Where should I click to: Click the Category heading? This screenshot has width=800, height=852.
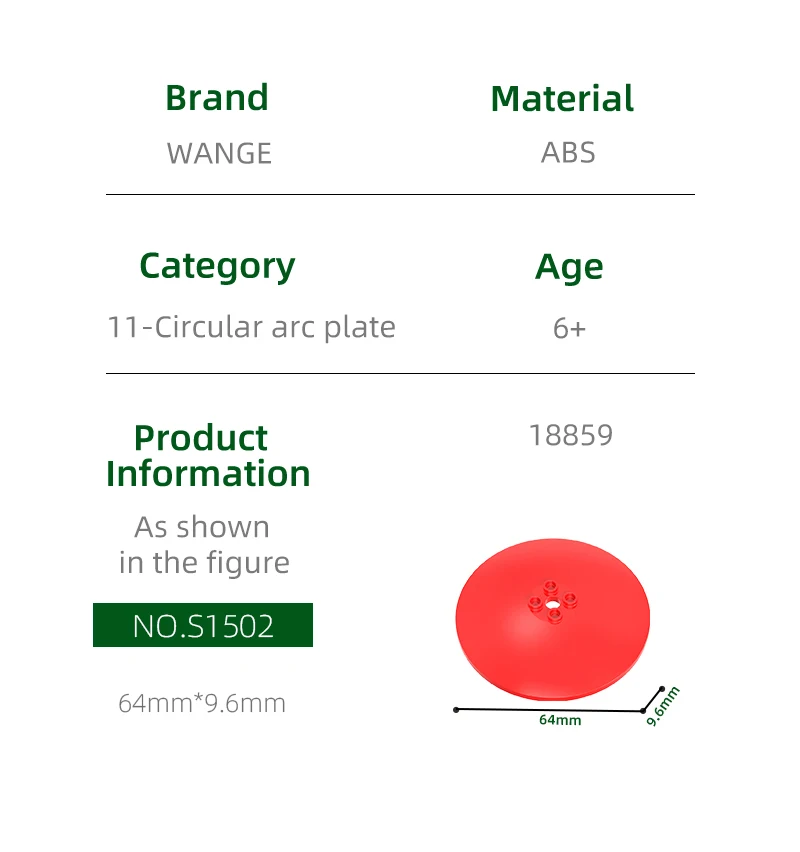click(x=217, y=266)
